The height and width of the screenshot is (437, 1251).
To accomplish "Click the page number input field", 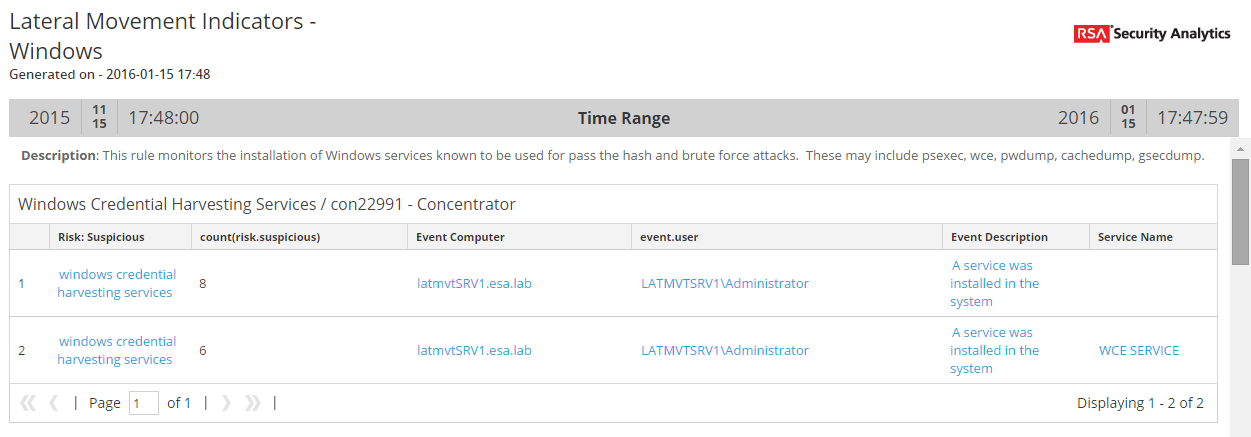I will [x=143, y=403].
